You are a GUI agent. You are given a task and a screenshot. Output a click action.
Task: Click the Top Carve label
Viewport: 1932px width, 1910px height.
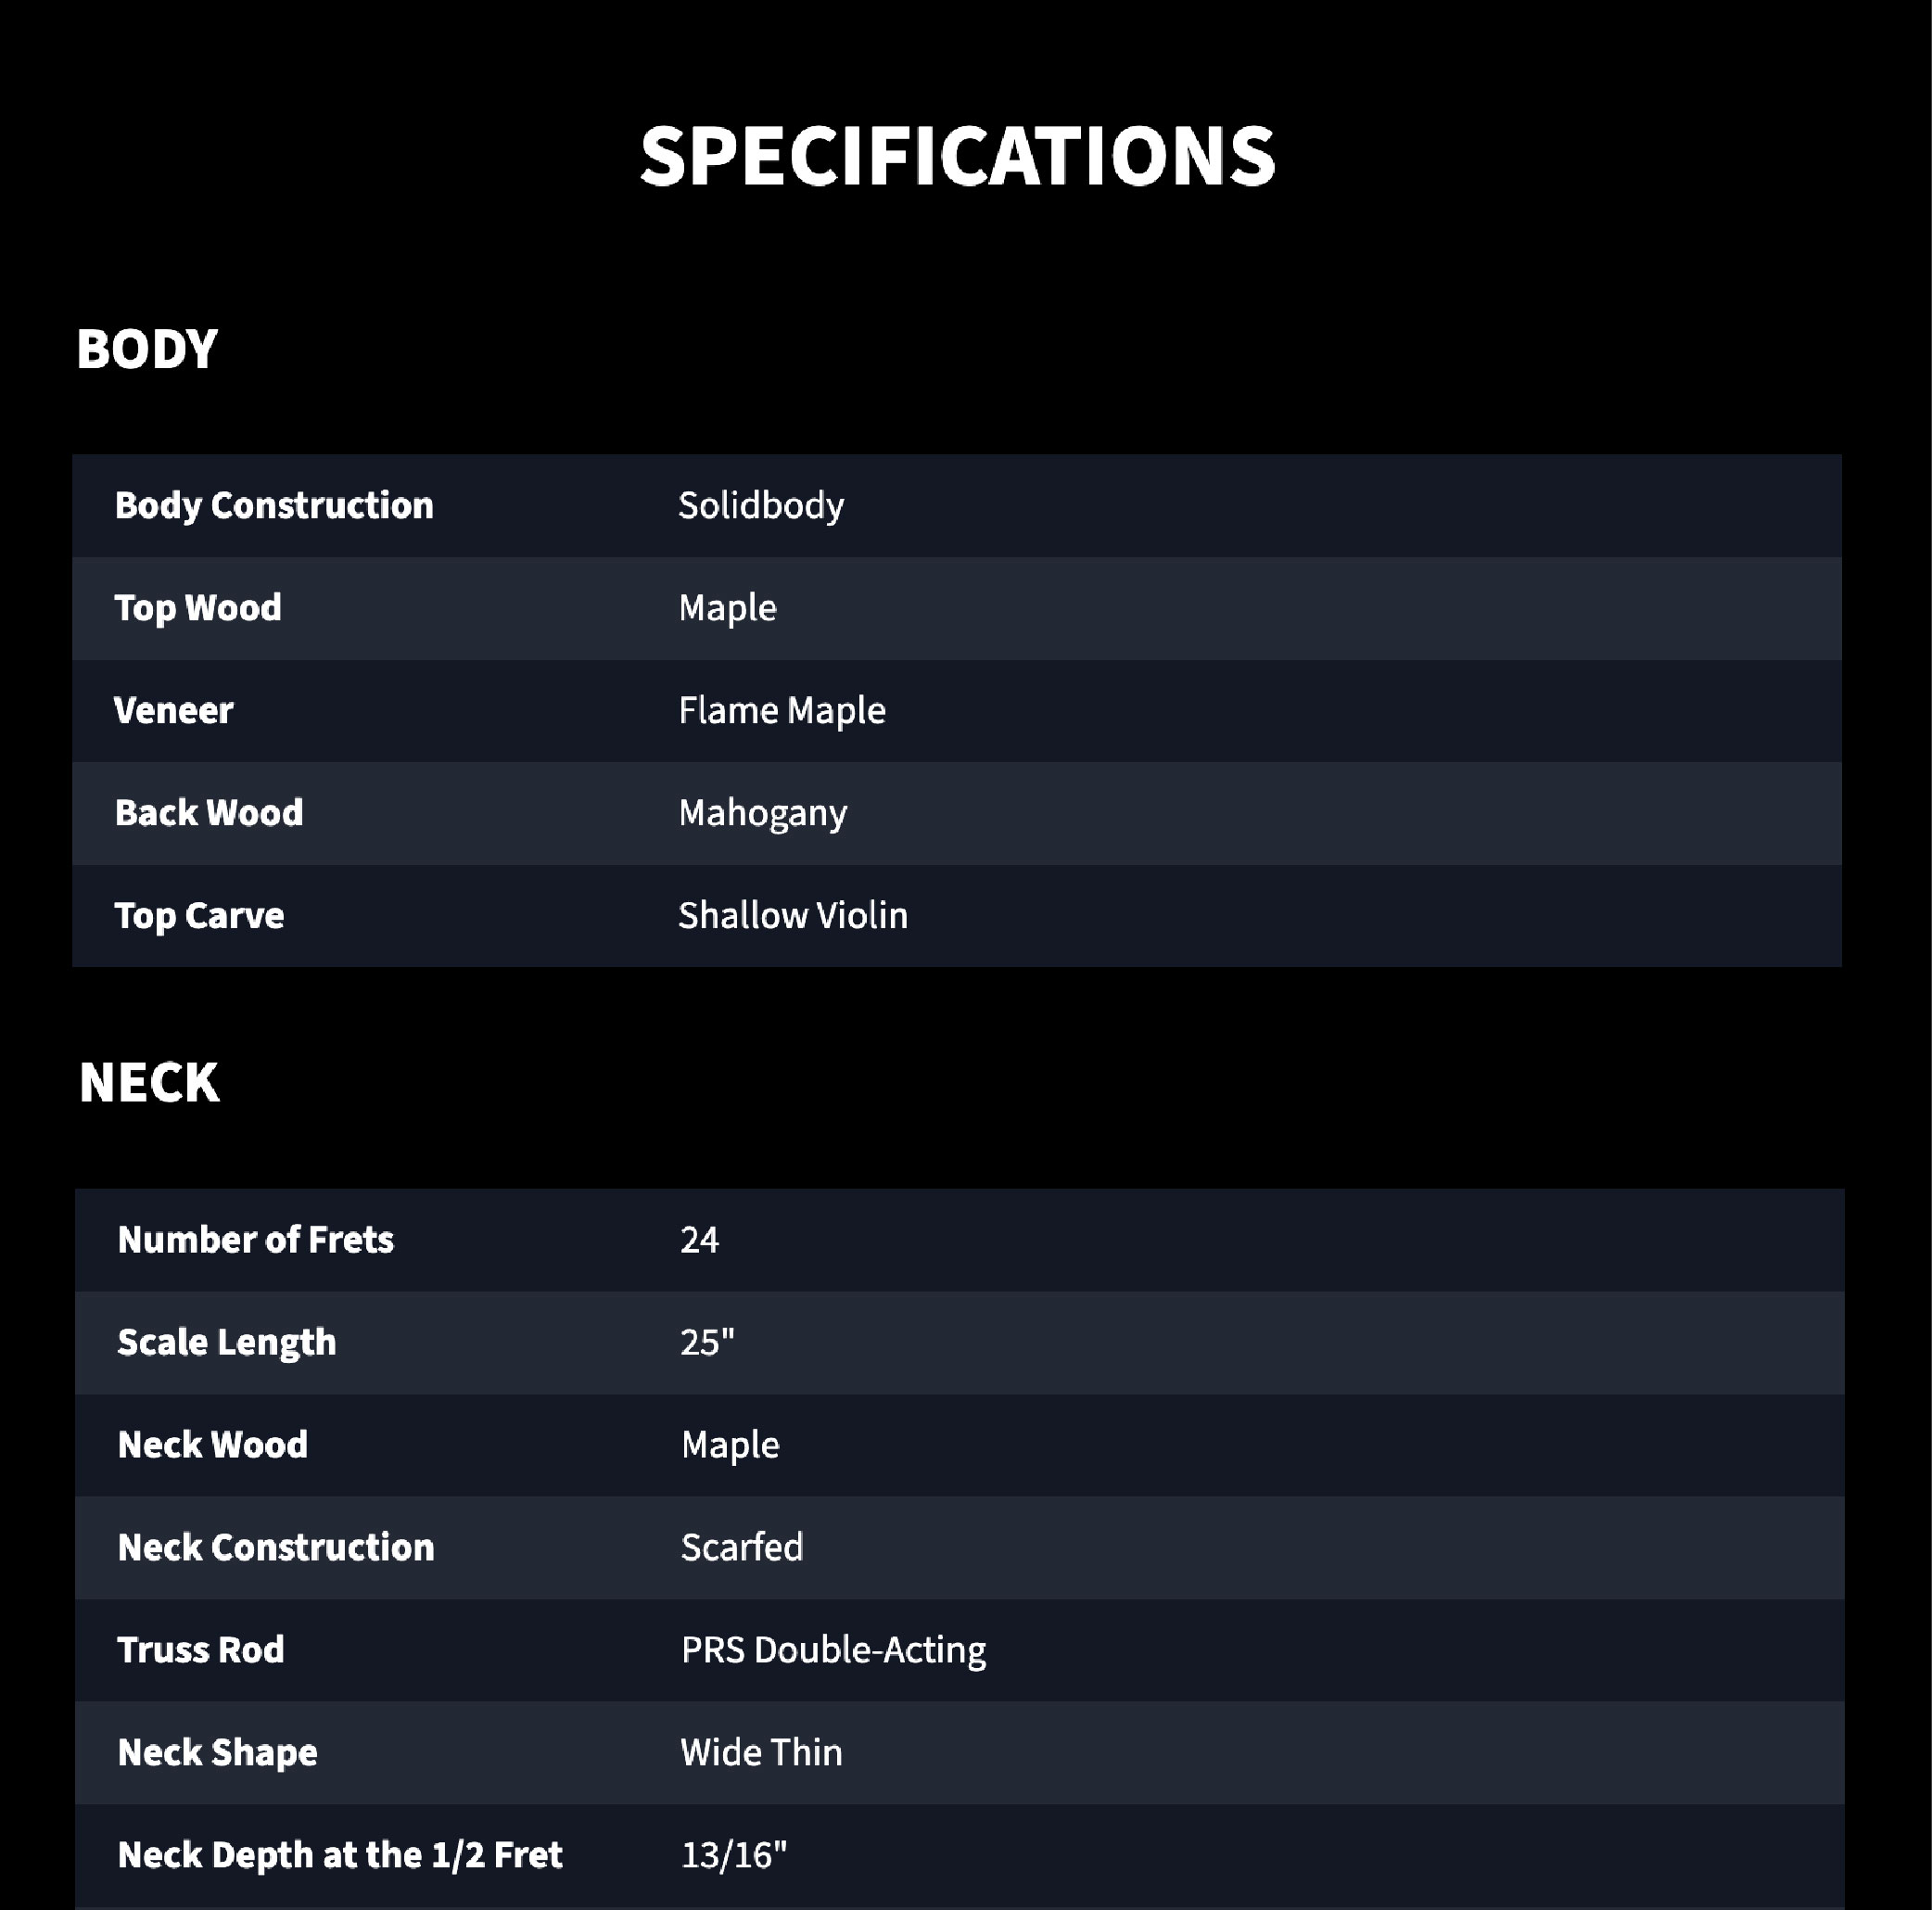(x=200, y=915)
